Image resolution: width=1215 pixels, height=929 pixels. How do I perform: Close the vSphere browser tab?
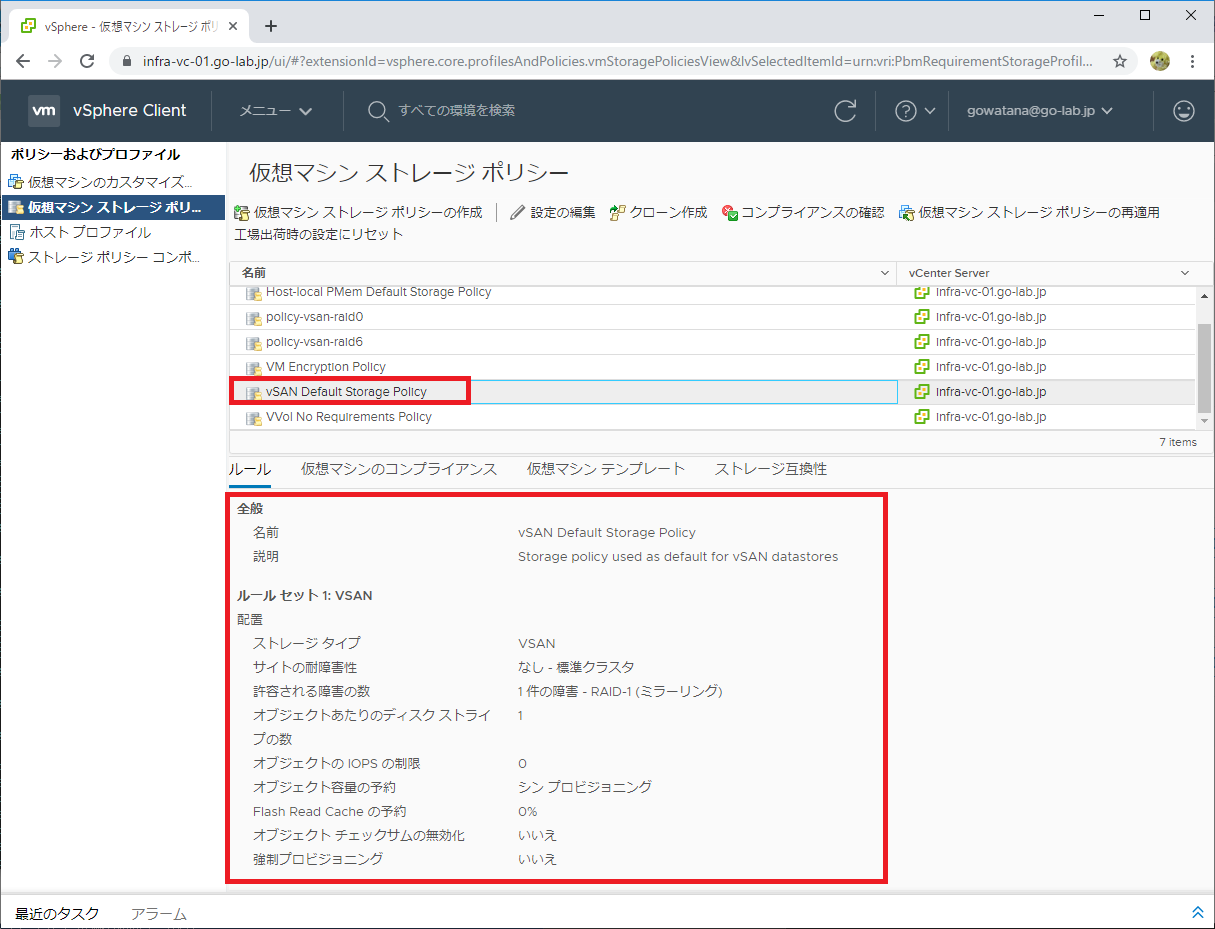click(x=231, y=26)
